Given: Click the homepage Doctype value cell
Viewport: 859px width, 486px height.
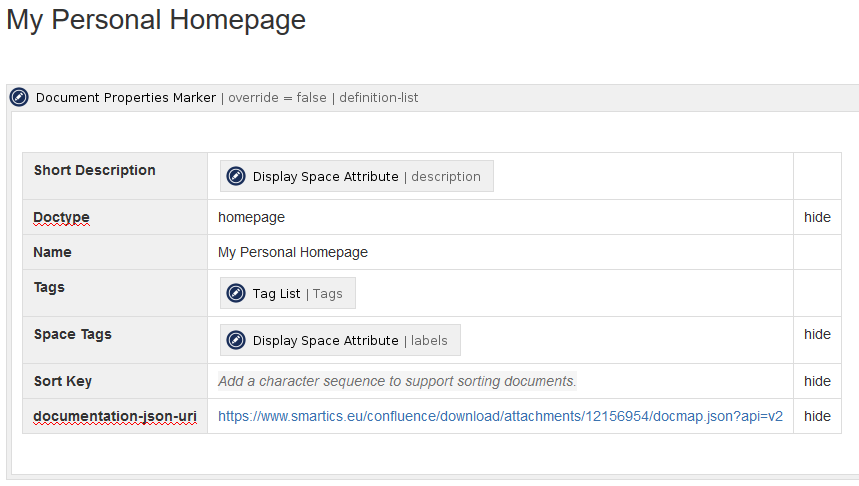Looking at the screenshot, I should (252, 217).
